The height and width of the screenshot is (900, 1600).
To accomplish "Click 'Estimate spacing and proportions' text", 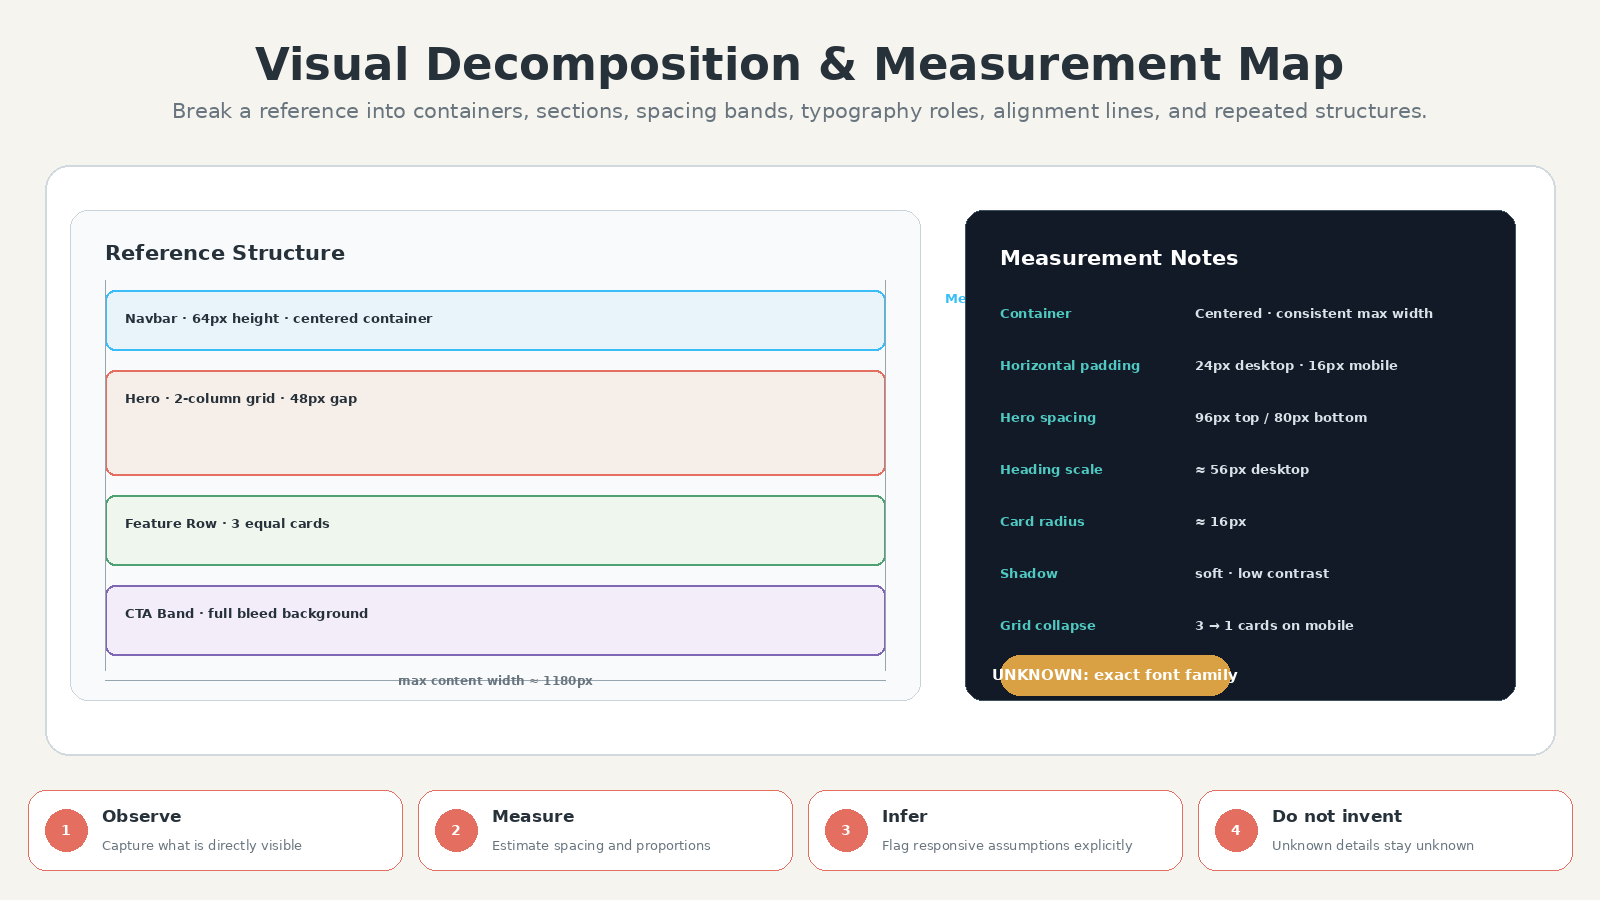I will (601, 846).
